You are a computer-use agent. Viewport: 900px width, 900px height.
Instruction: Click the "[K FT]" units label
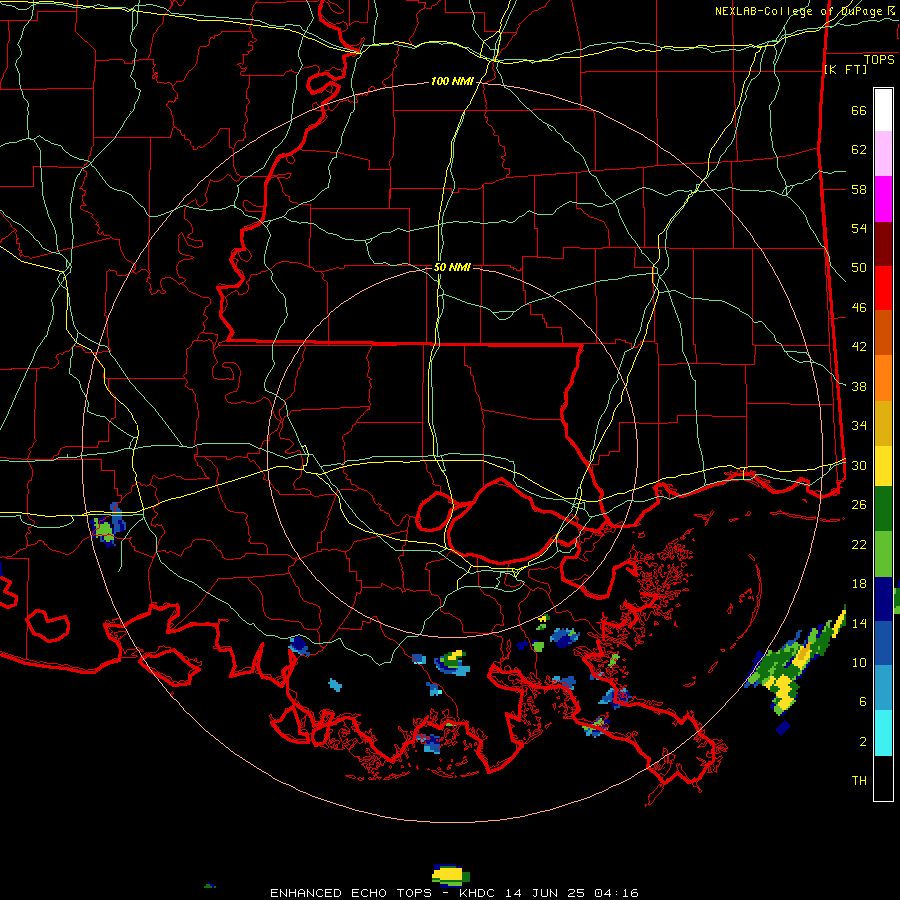[x=845, y=69]
